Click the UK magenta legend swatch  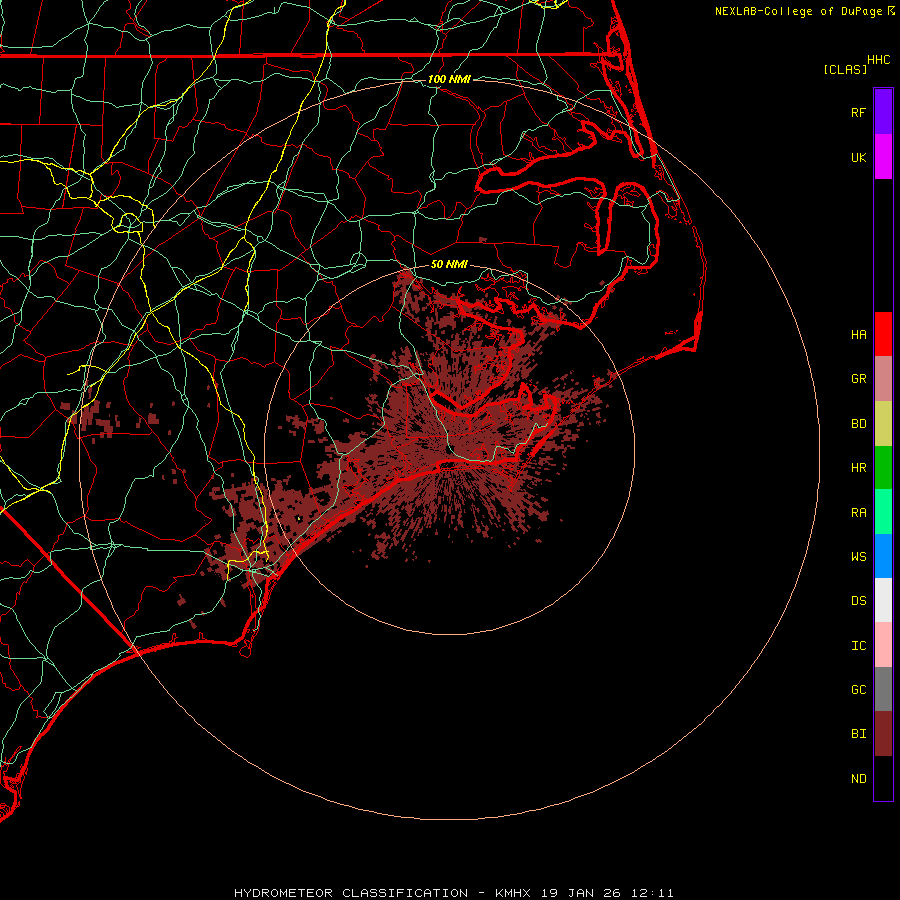[x=883, y=157]
